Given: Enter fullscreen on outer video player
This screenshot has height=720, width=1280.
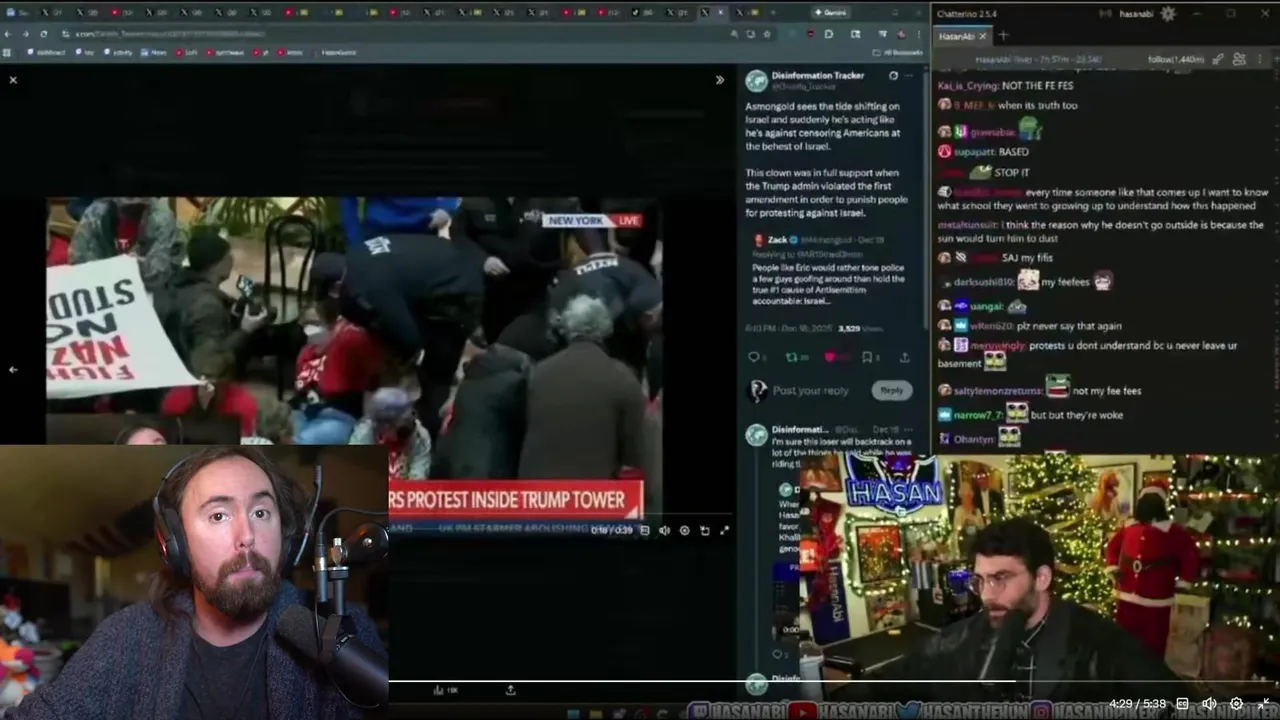Looking at the screenshot, I should [x=1264, y=703].
